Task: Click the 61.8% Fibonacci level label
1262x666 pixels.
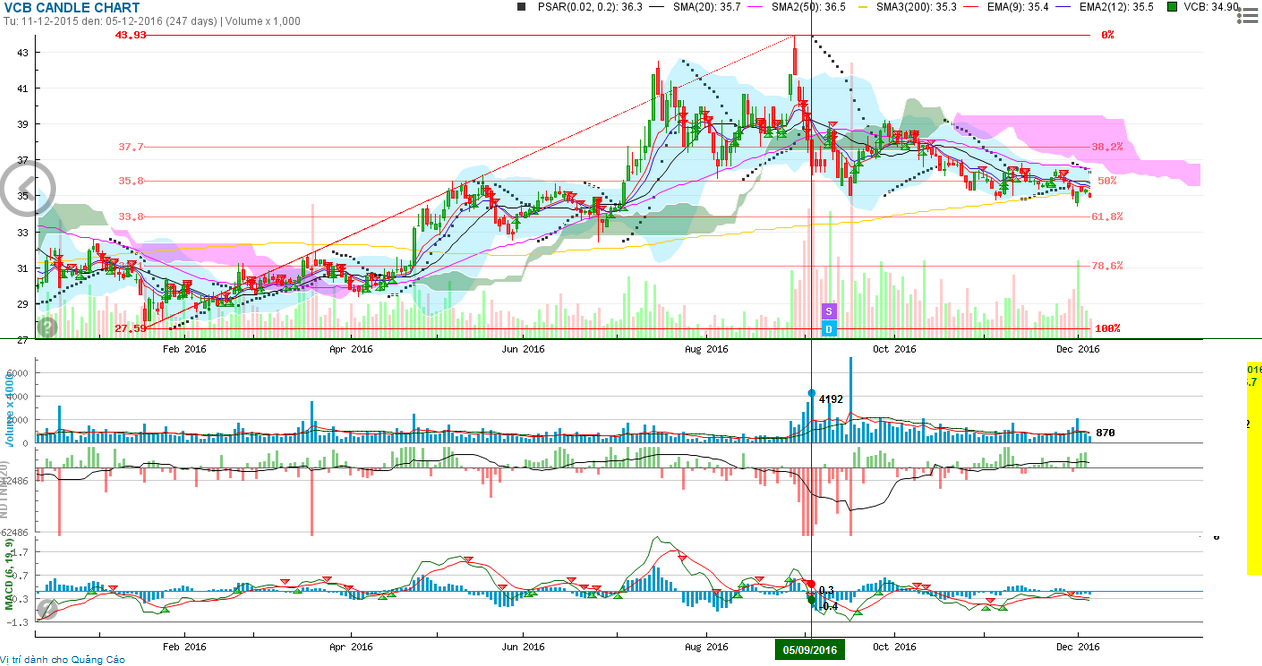Action: click(x=1106, y=216)
